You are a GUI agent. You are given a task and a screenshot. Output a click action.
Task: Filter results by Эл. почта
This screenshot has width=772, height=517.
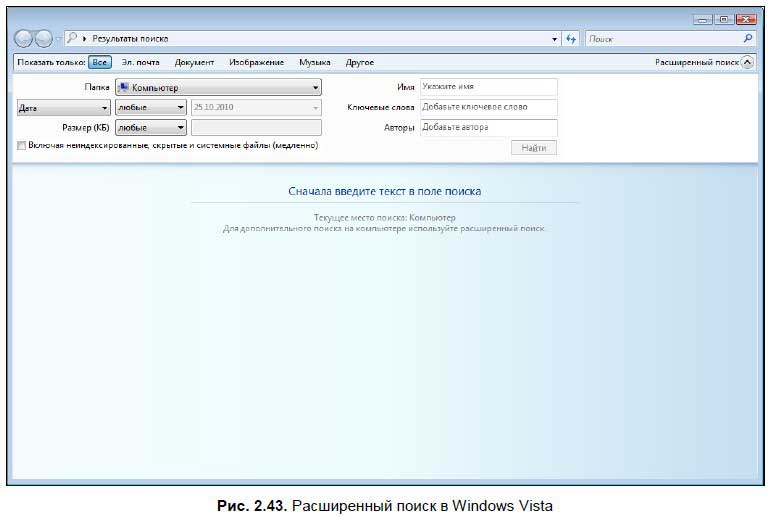[140, 63]
